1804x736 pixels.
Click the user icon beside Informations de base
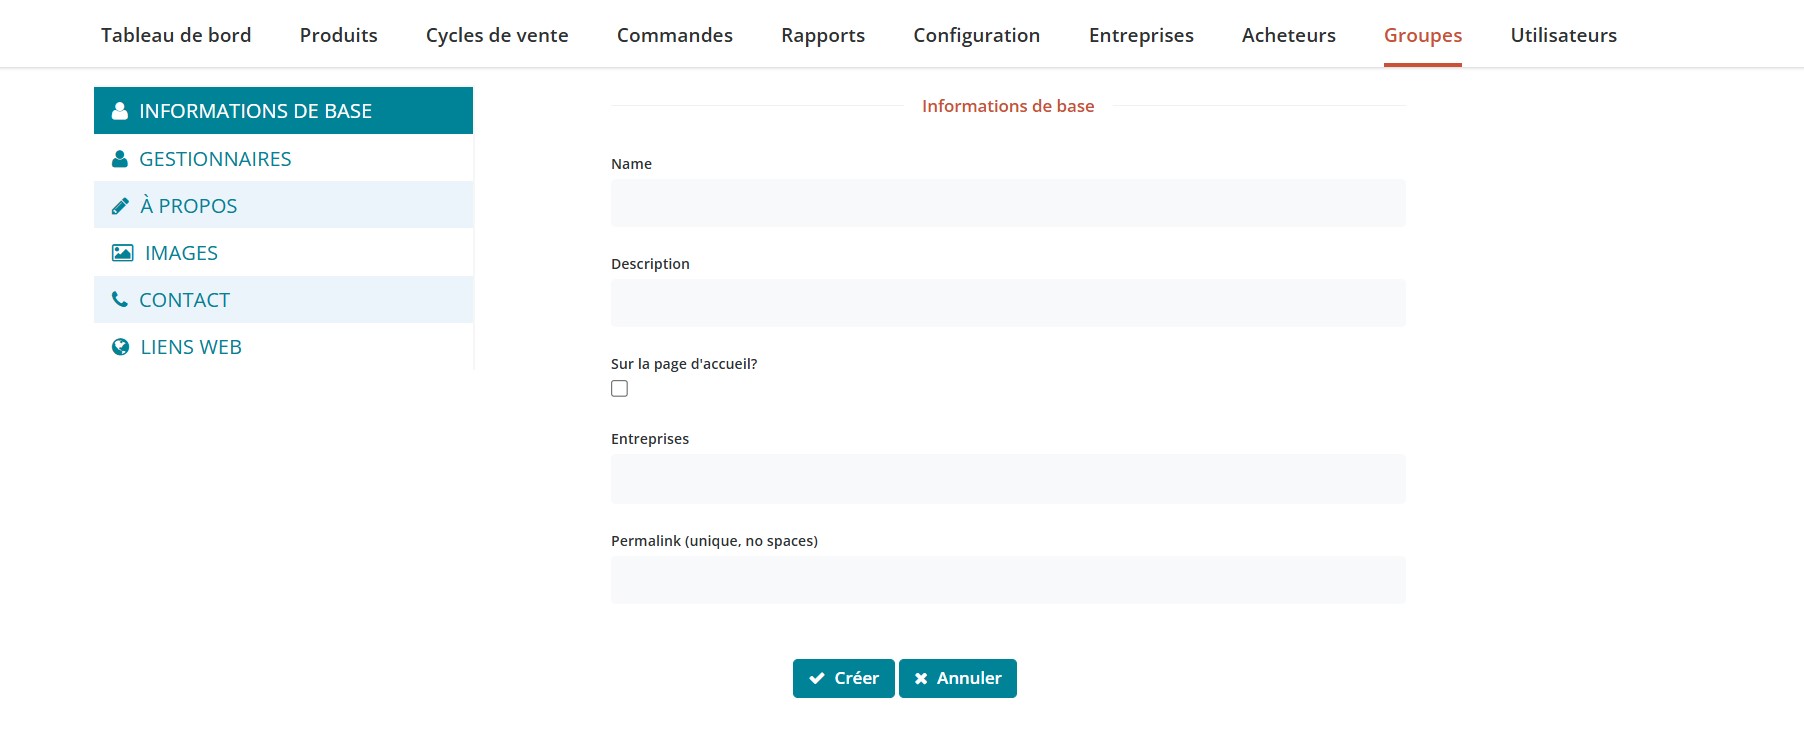[120, 111]
